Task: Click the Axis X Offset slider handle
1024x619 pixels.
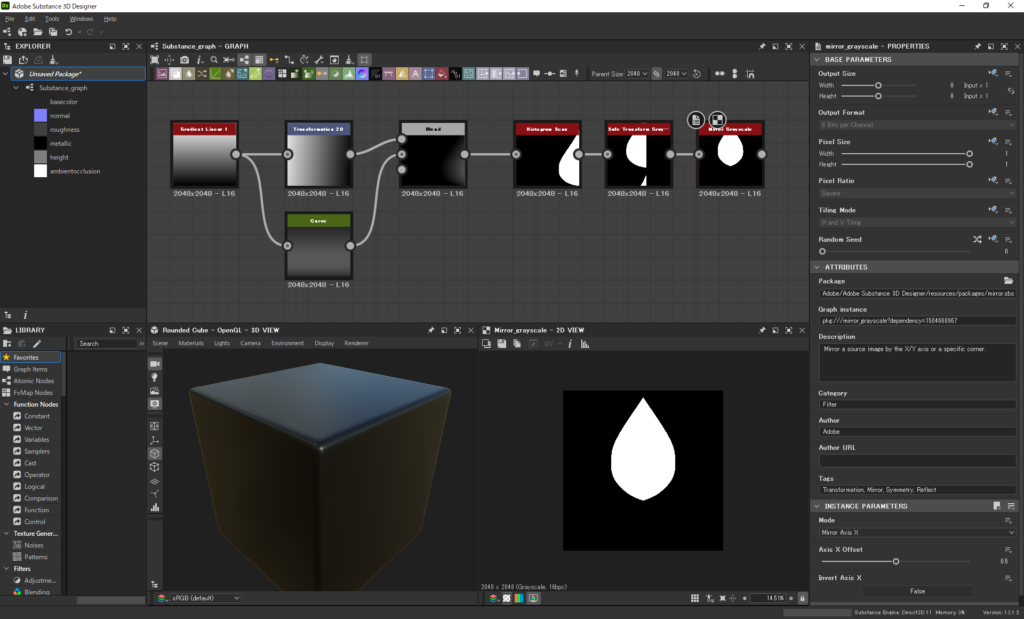Action: pyautogui.click(x=896, y=561)
